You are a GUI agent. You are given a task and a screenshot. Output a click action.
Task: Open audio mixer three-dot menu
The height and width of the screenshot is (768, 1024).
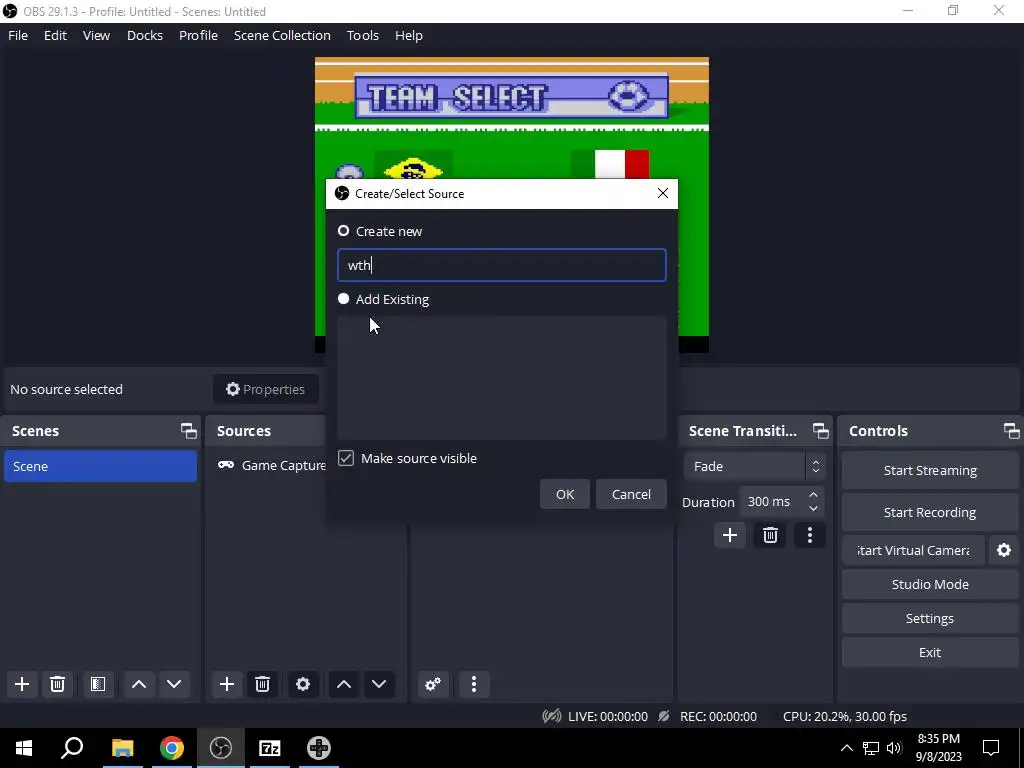point(474,684)
